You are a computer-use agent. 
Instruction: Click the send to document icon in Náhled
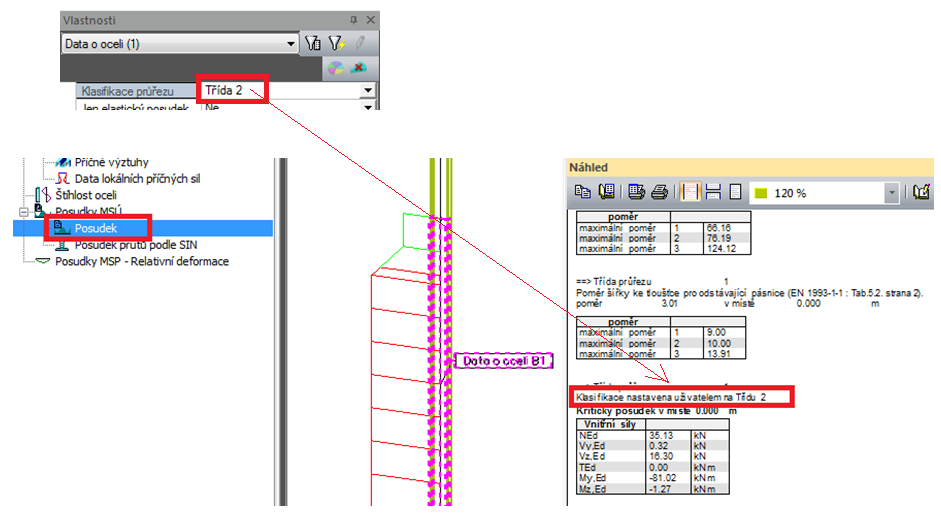click(x=607, y=192)
